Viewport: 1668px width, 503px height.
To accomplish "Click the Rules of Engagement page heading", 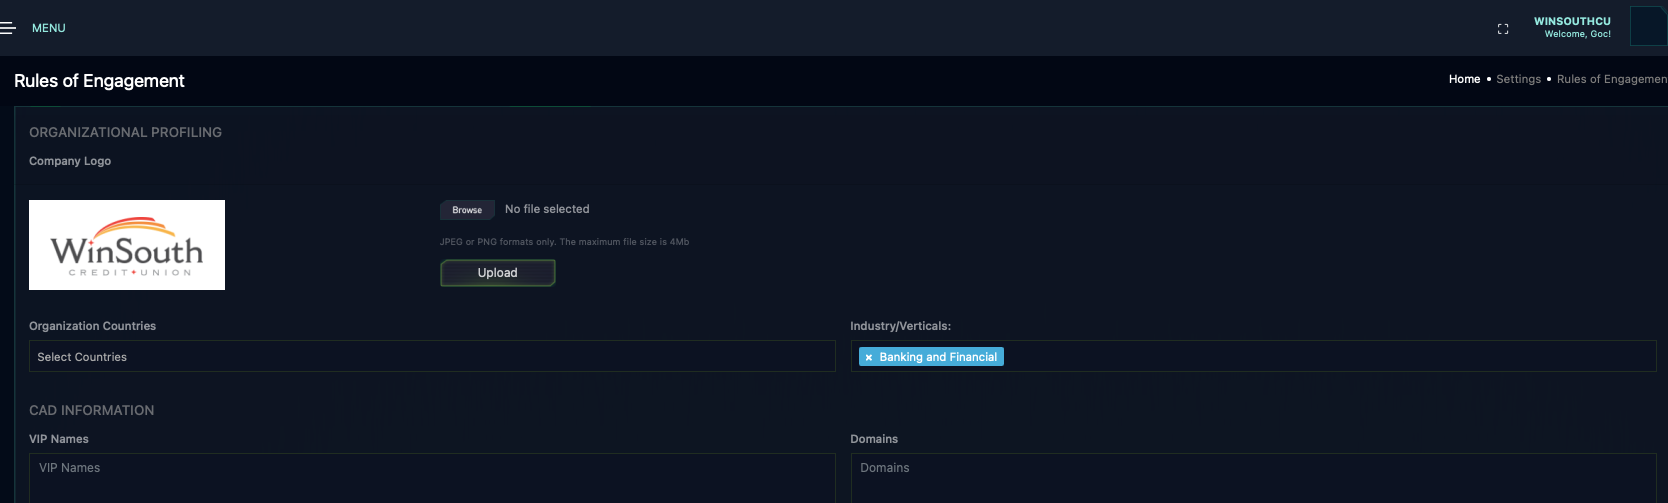I will pos(99,81).
